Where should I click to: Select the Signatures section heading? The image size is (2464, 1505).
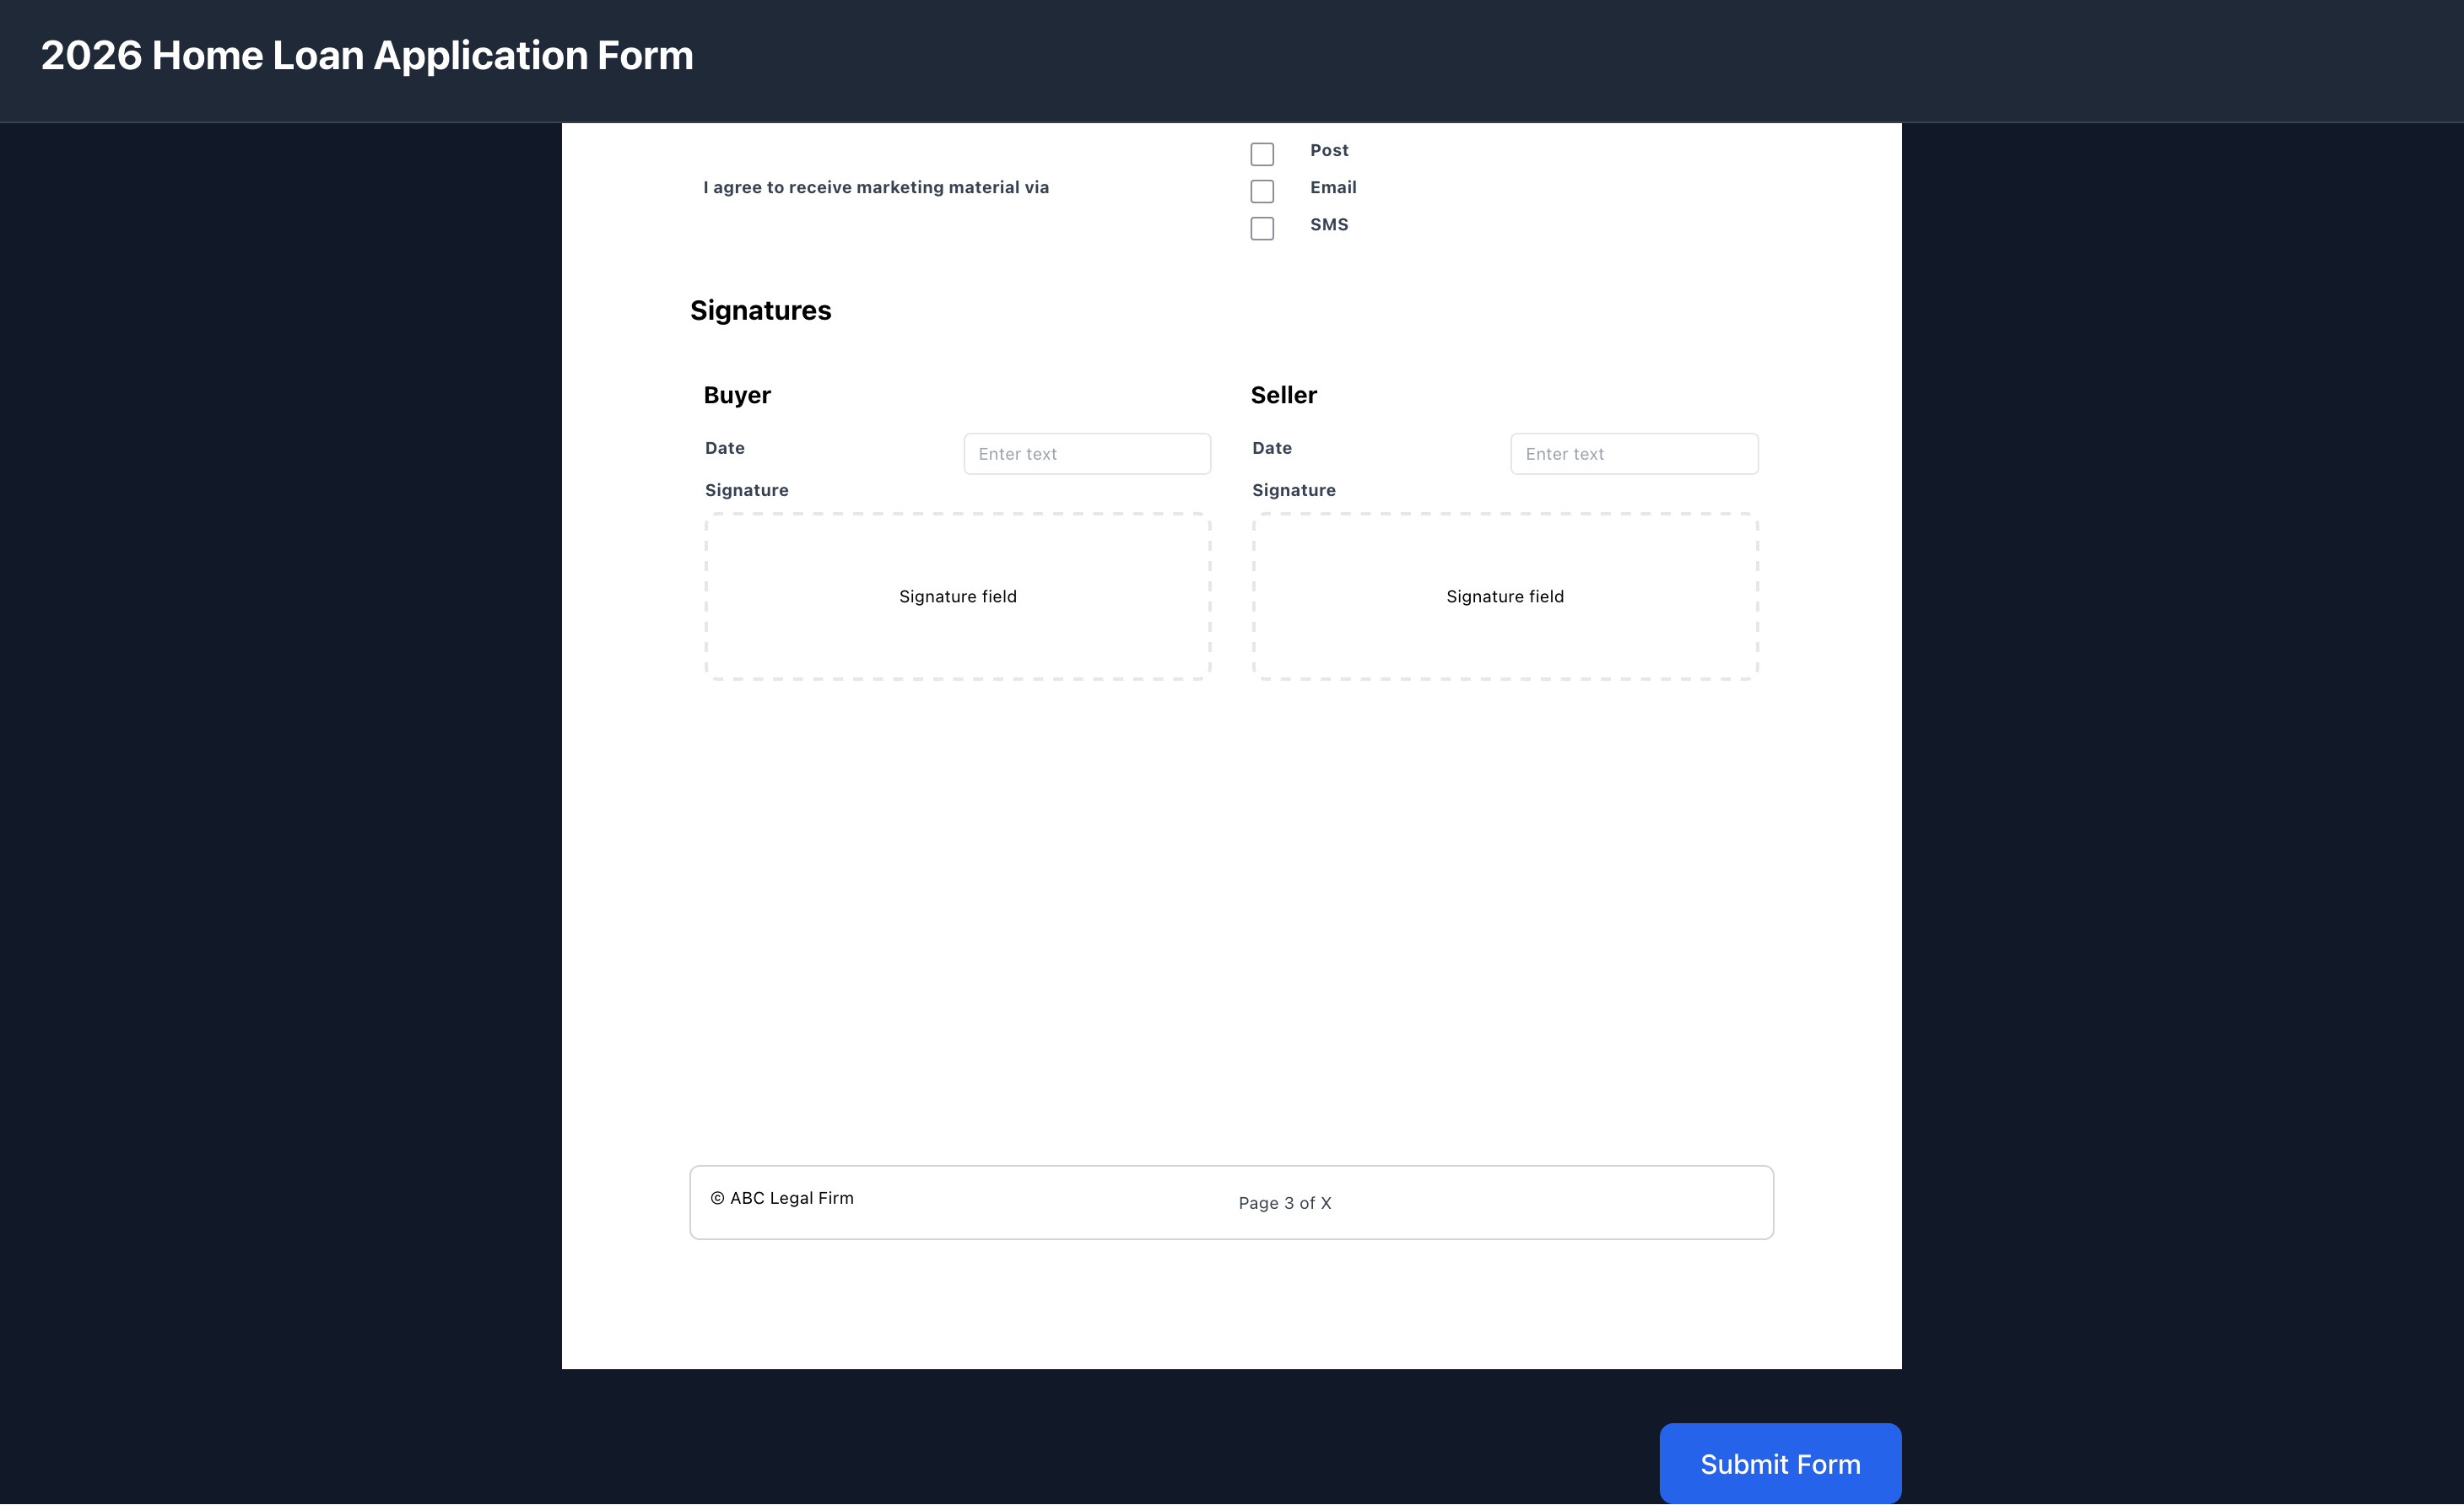pyautogui.click(x=761, y=310)
